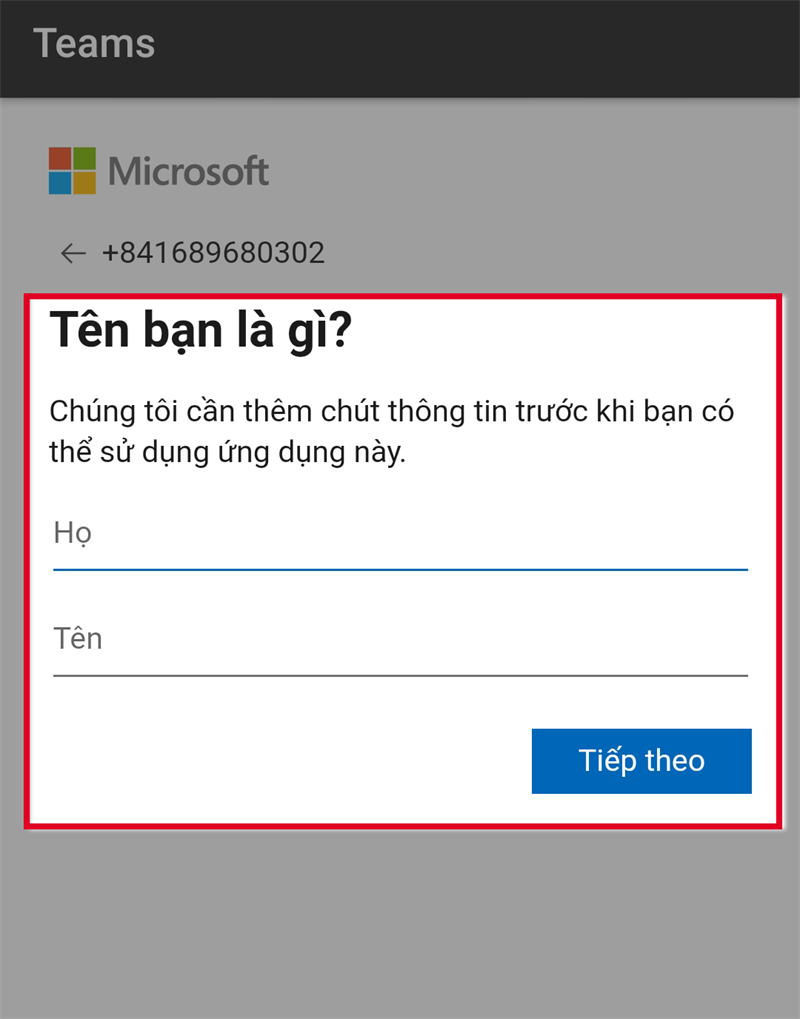
Task: Click the Teams icon area in the title bar
Action: click(x=95, y=43)
